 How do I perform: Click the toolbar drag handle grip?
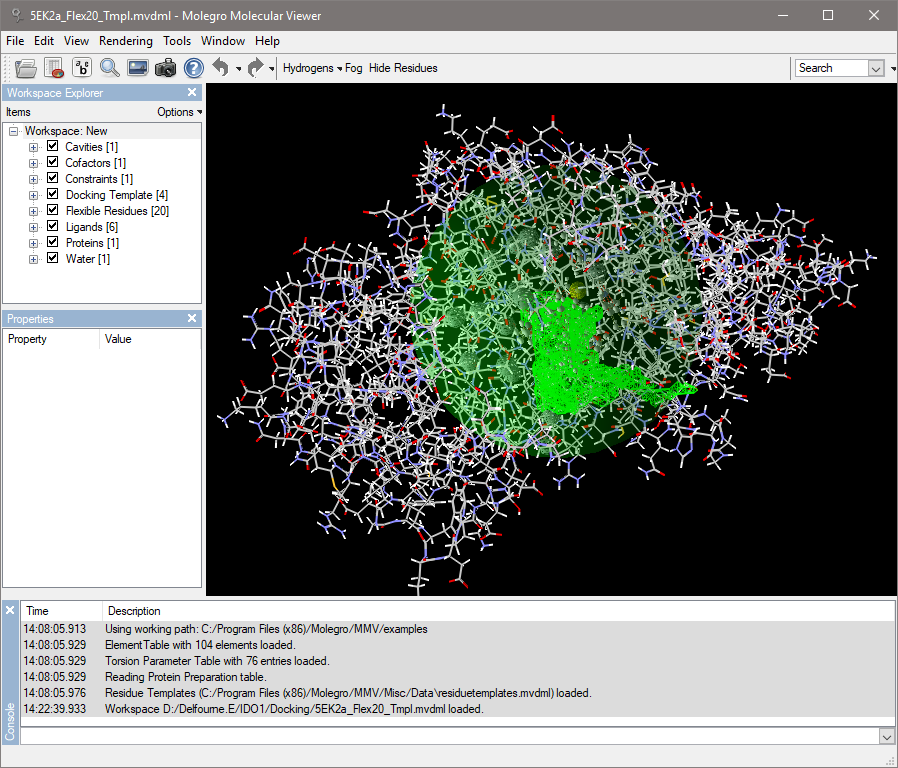click(7, 68)
